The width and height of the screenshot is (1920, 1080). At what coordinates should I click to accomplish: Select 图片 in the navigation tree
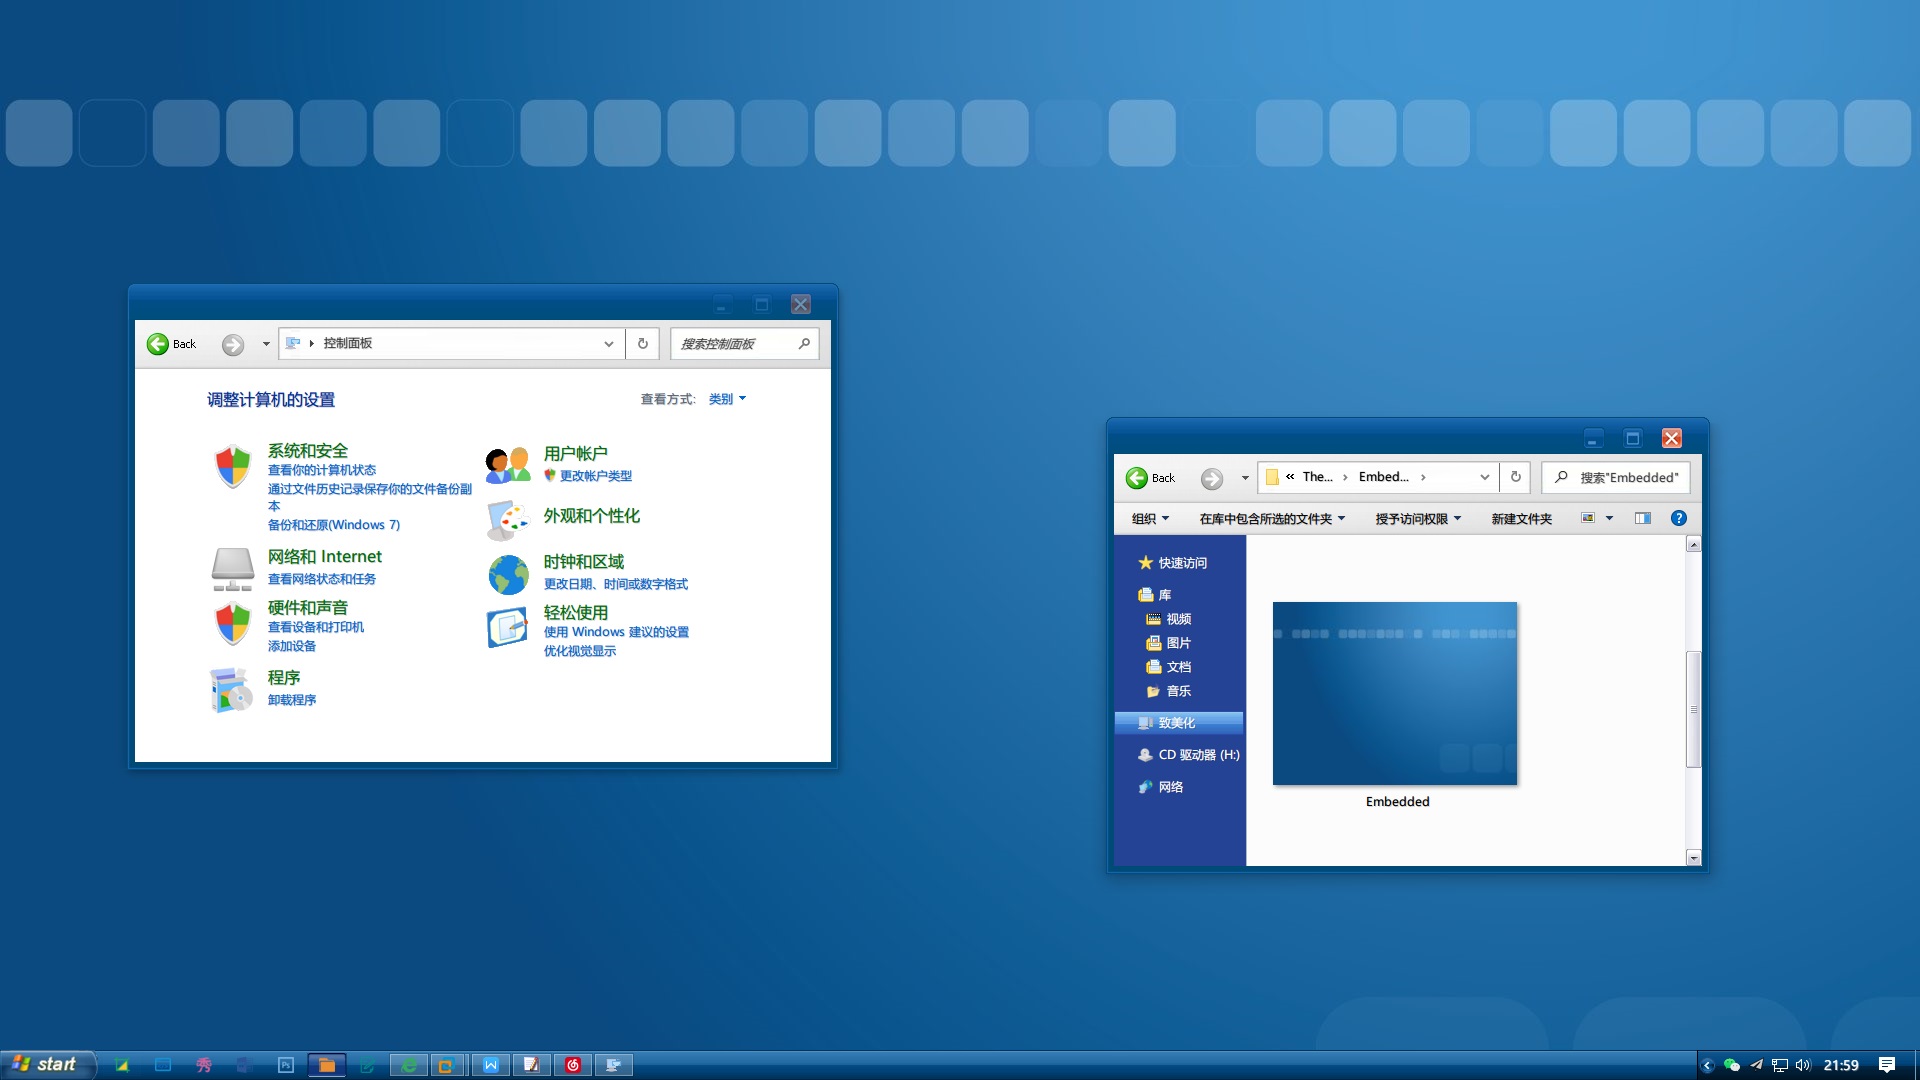tap(1178, 643)
